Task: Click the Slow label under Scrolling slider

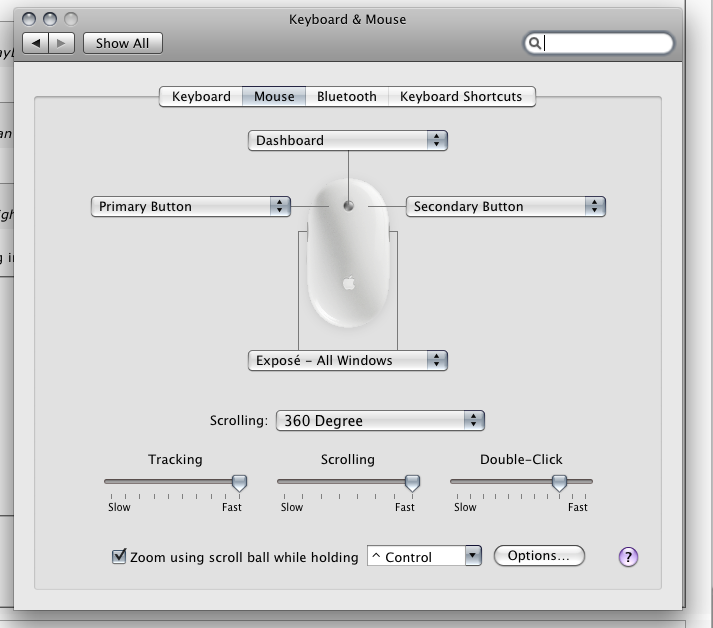Action: [292, 507]
